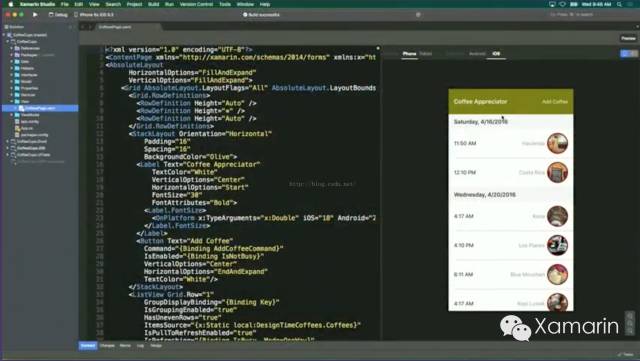Viewport: 640px width, 361px height.
Task: Click the status bar build indicator icon
Action: coord(245,15)
